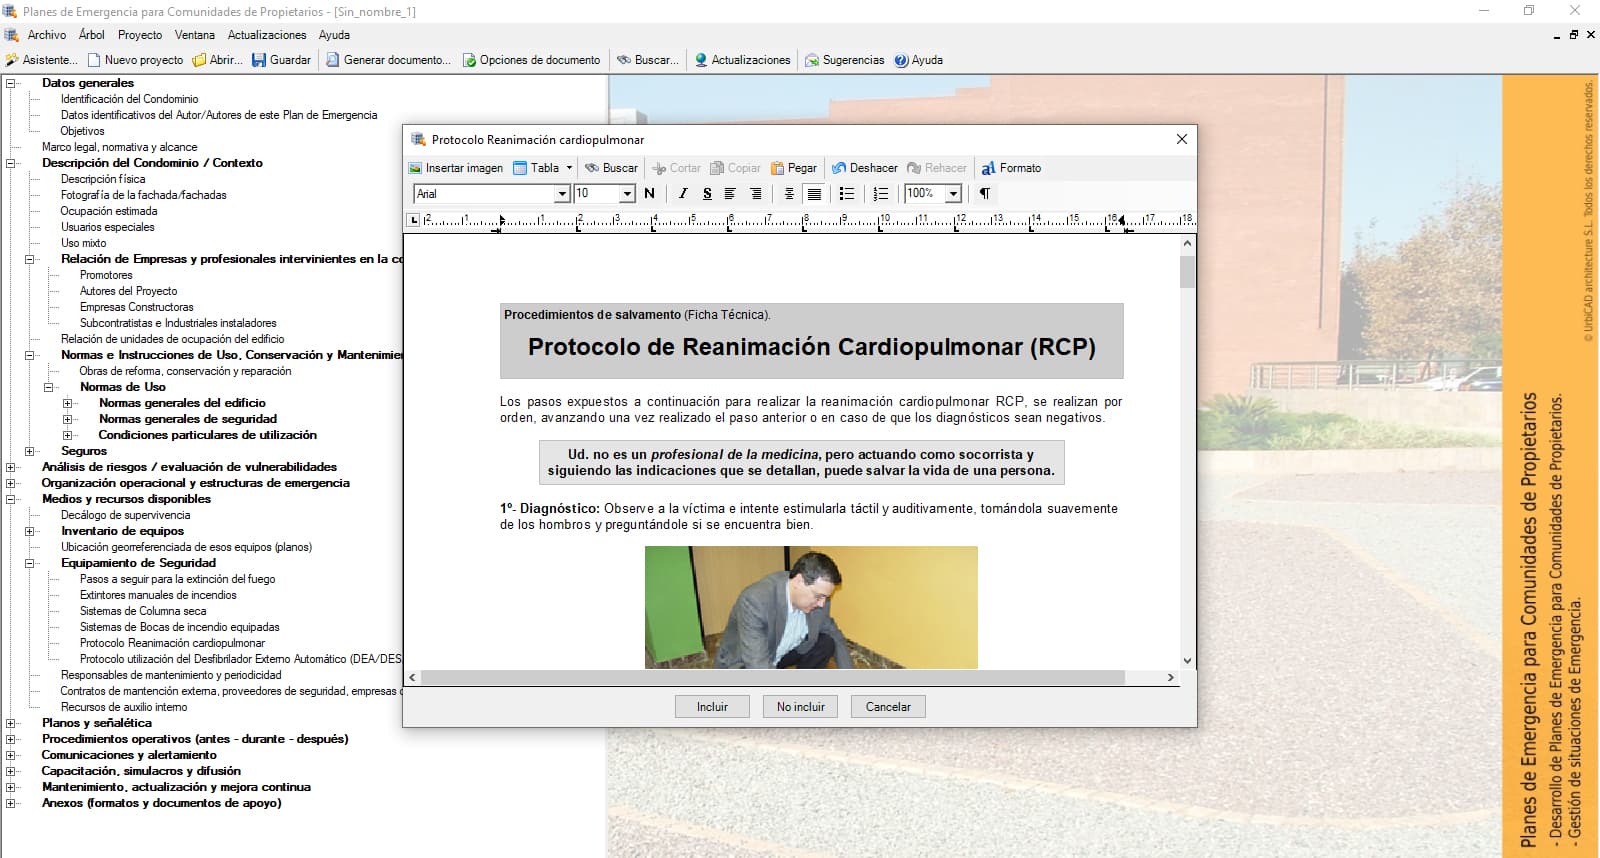Viewport: 1600px width, 858px height.
Task: Collapse the Datos generales tree node
Action: [11, 83]
